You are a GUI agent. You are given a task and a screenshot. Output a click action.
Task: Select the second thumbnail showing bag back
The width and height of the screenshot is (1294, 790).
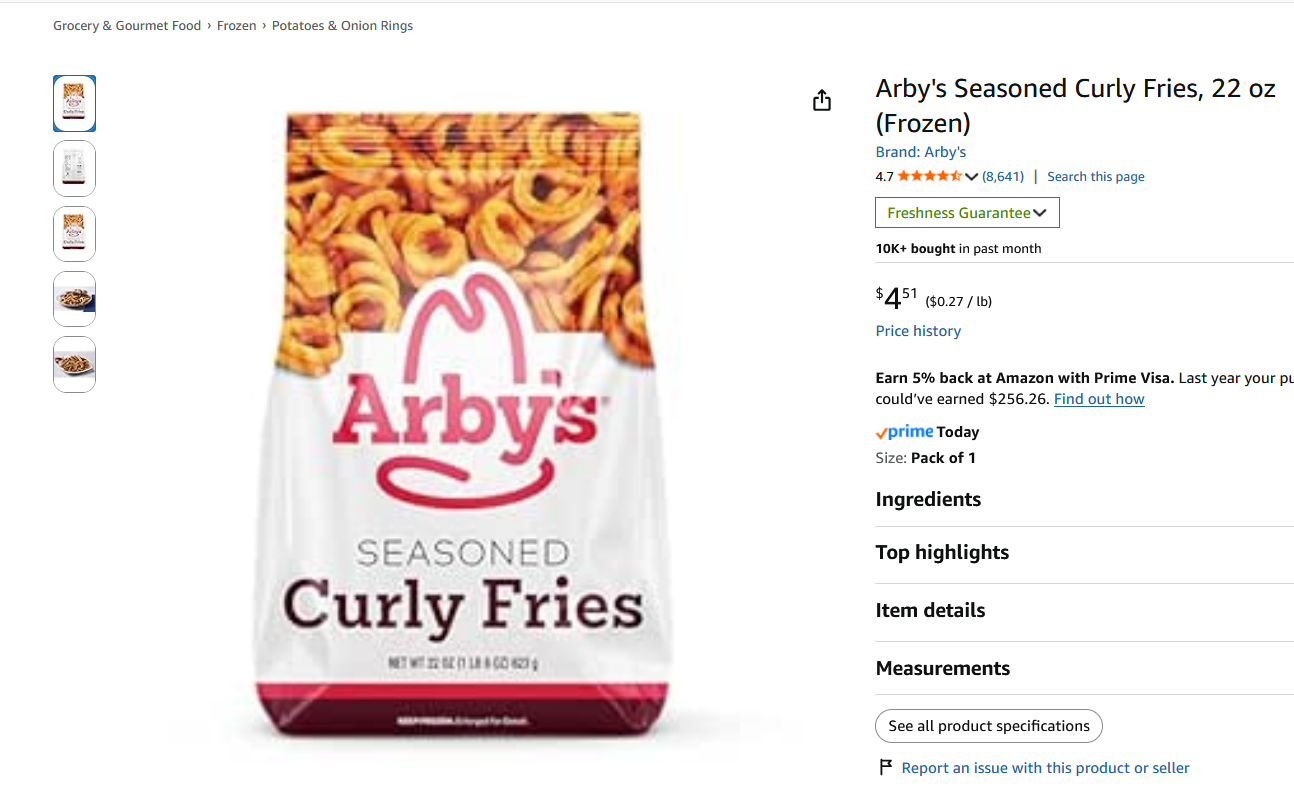click(x=75, y=169)
